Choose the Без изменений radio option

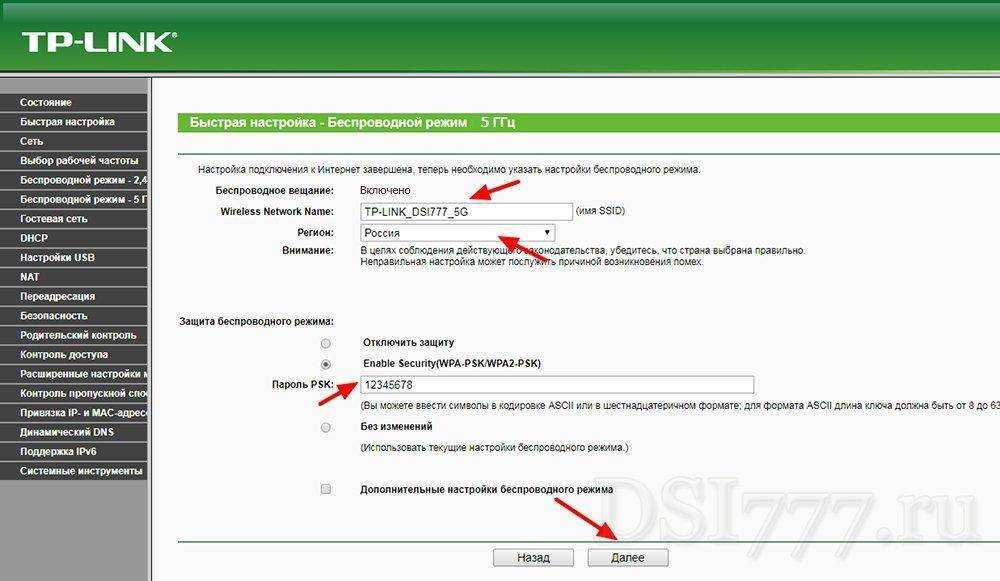point(326,427)
